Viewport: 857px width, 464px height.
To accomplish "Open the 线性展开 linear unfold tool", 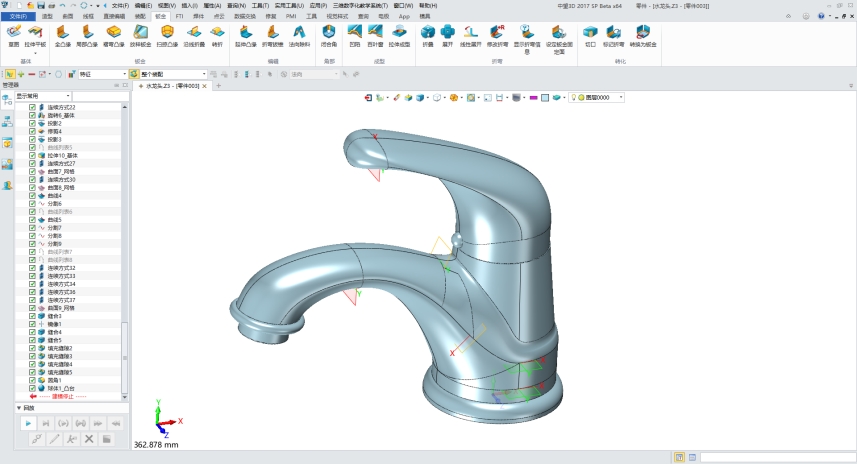I will (472, 35).
